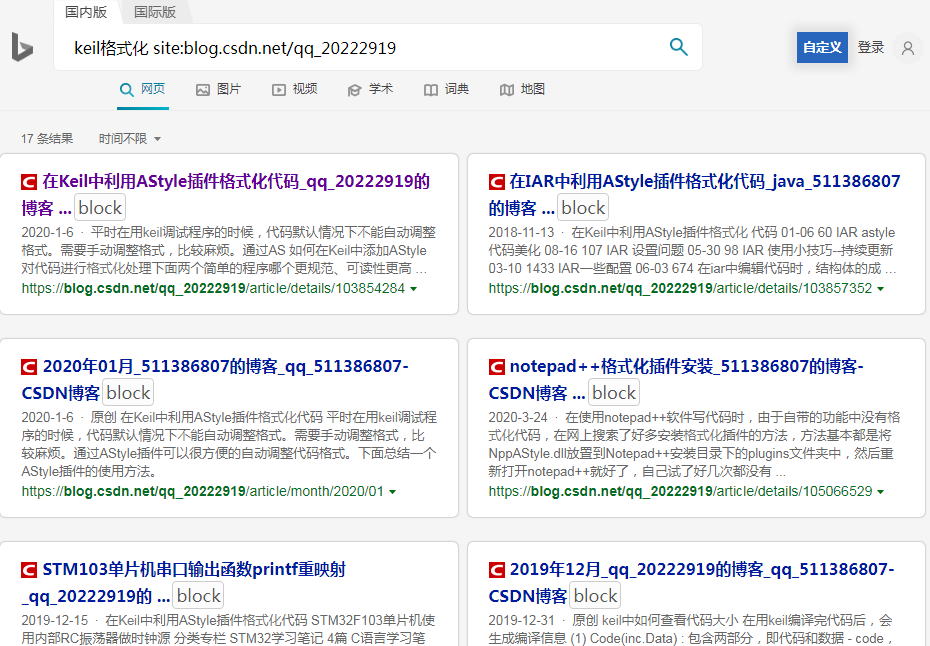Open 2020年01月_511386807的博客 result title
Viewport: 930px width, 646px height.
tap(215, 379)
